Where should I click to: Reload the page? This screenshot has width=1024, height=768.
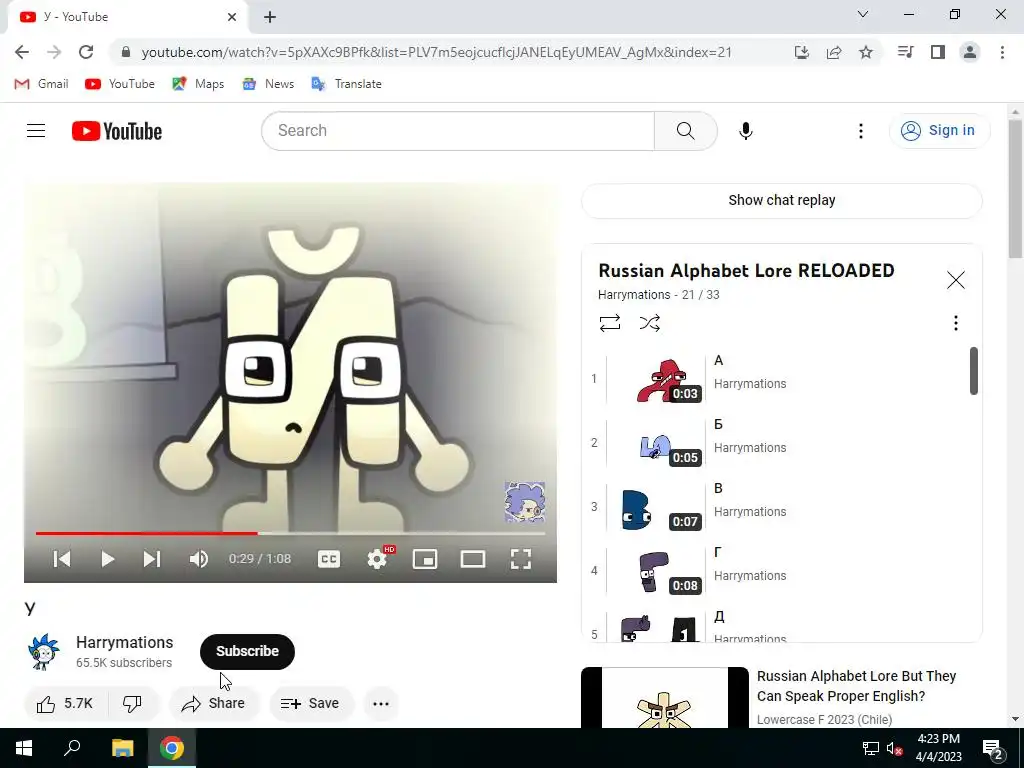click(86, 52)
